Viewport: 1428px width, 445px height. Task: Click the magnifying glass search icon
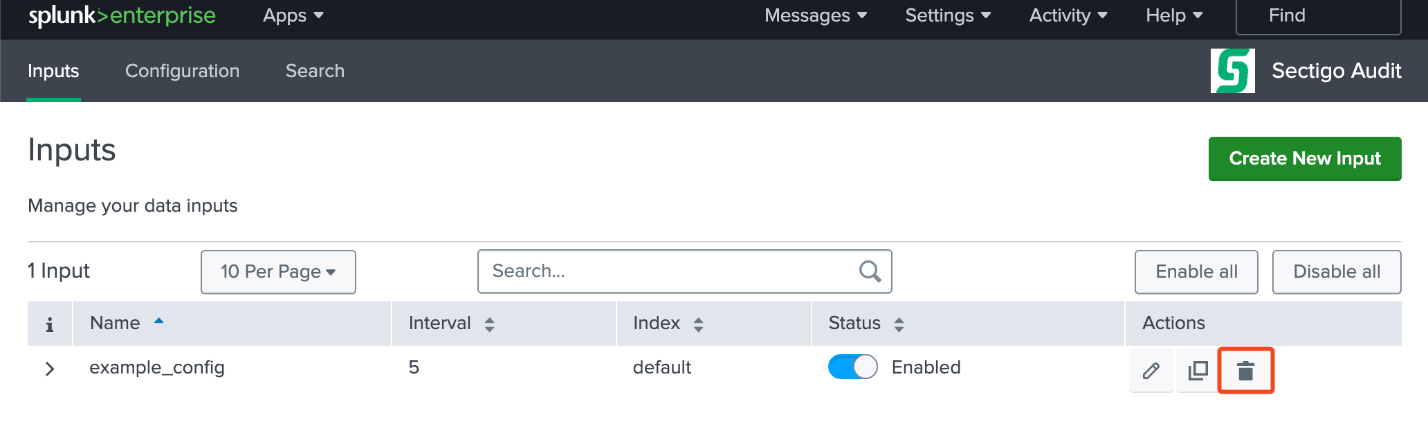click(870, 271)
